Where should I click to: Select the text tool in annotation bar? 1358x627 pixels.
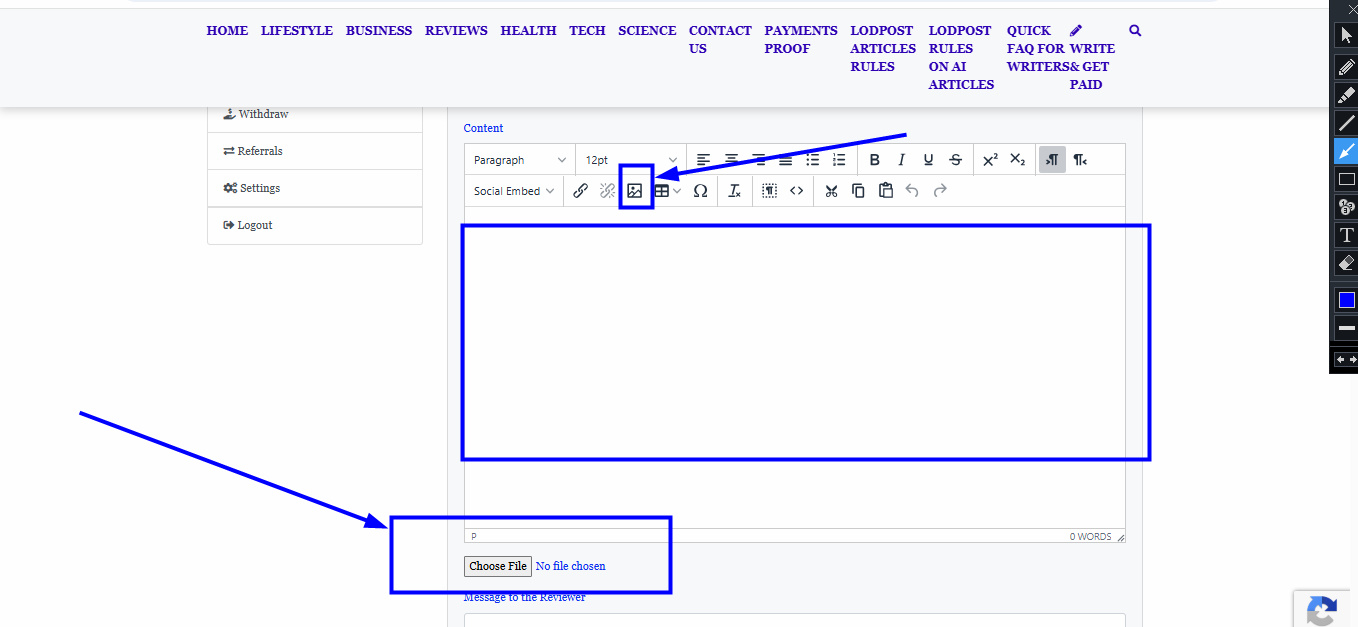1346,236
